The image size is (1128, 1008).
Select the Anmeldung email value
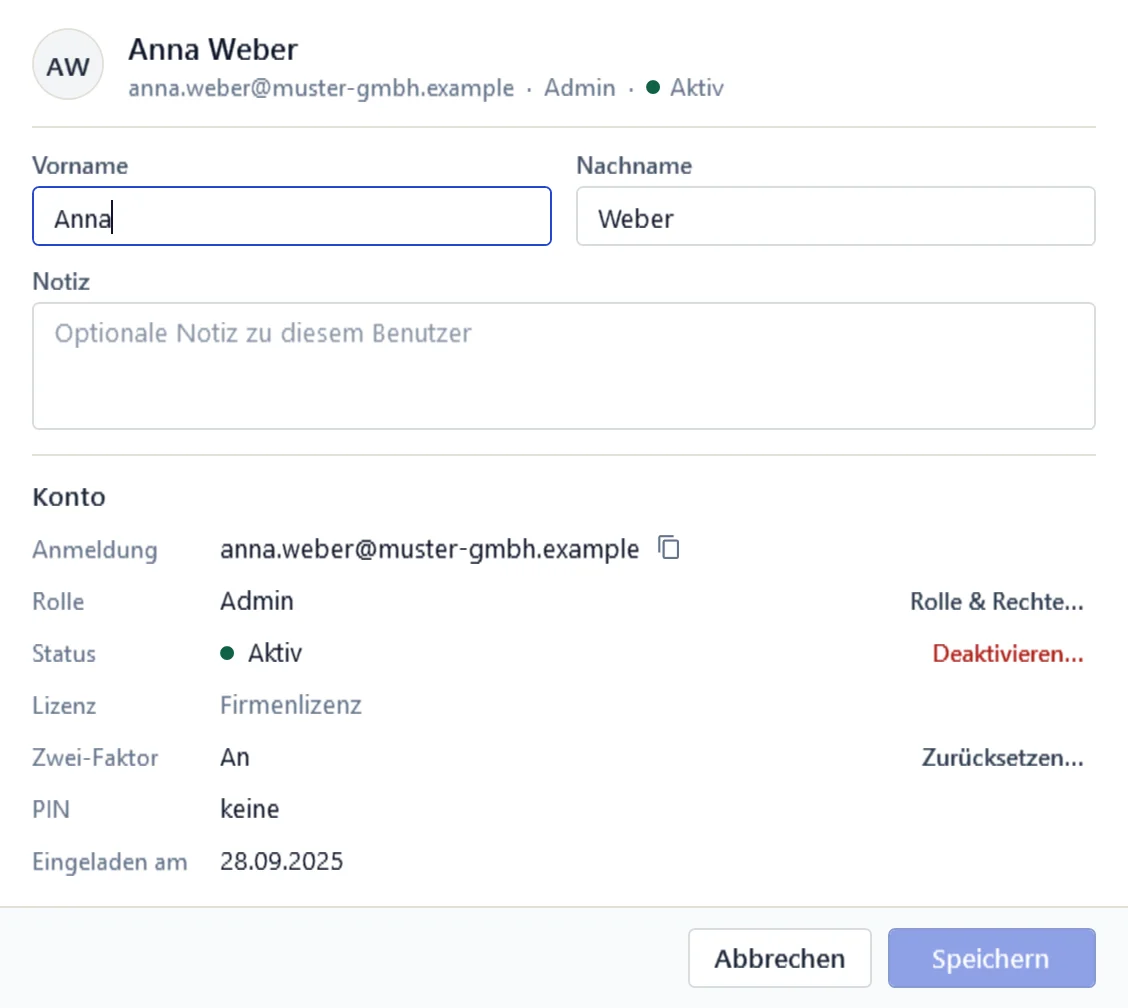coord(429,549)
